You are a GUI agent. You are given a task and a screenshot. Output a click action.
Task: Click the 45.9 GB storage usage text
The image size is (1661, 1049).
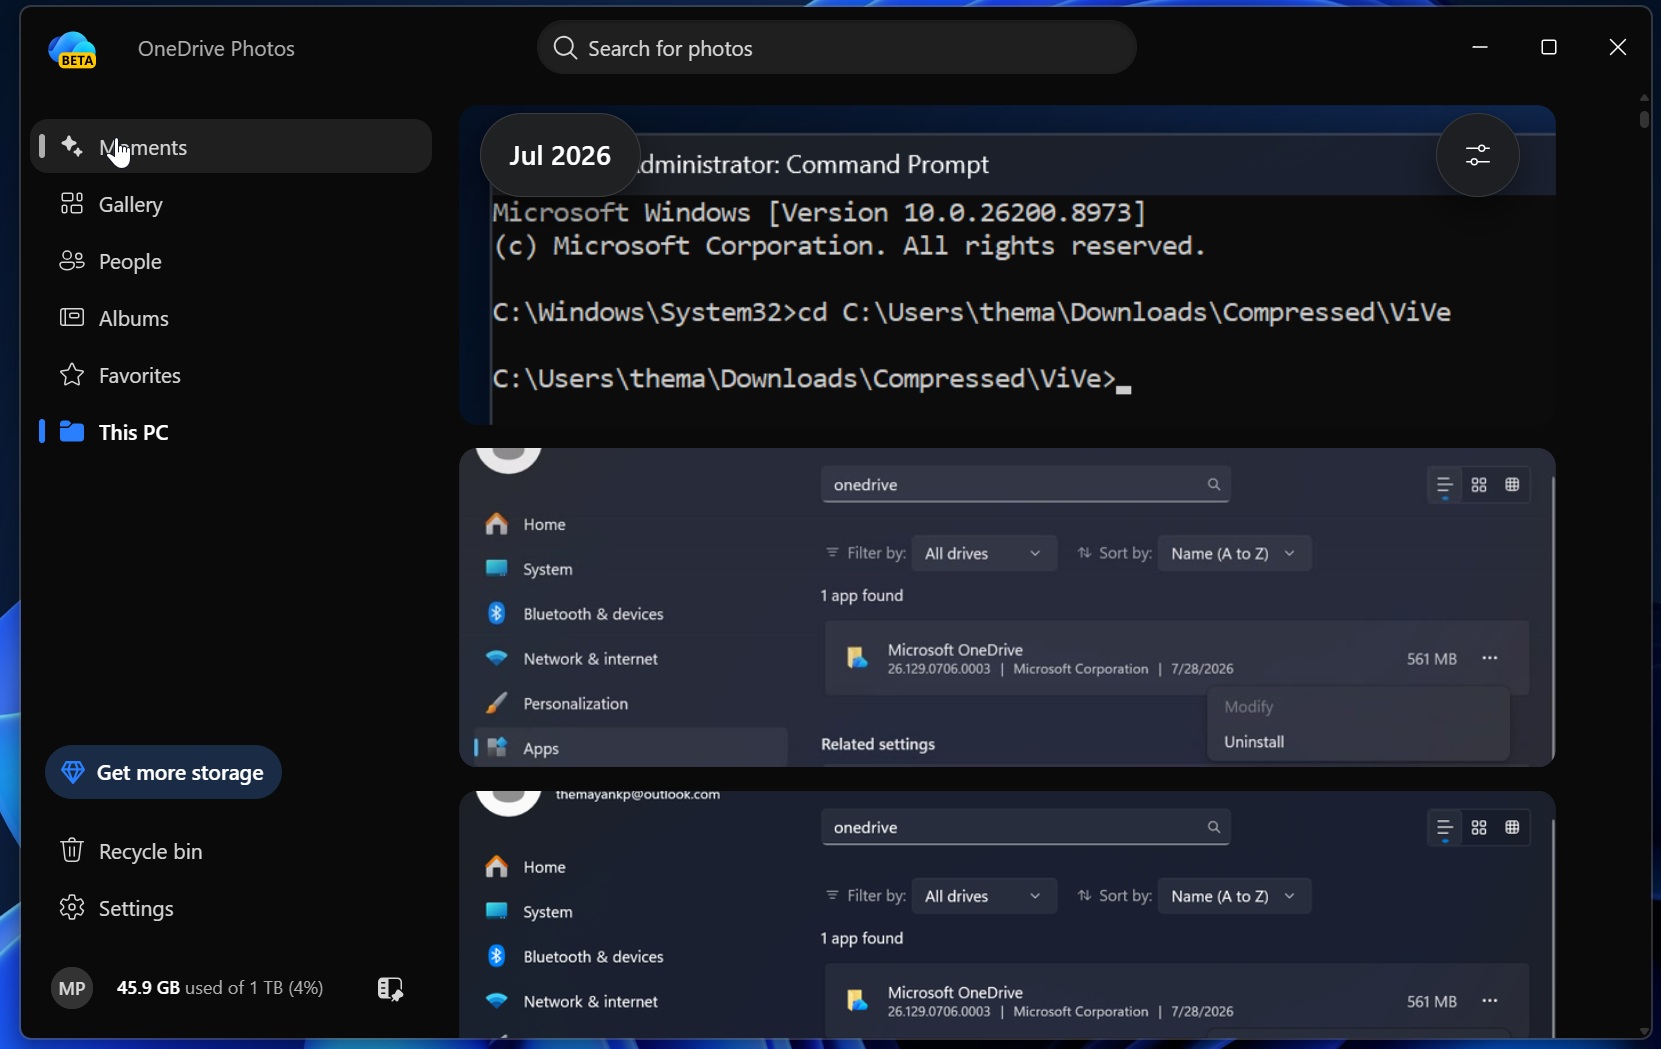(220, 988)
